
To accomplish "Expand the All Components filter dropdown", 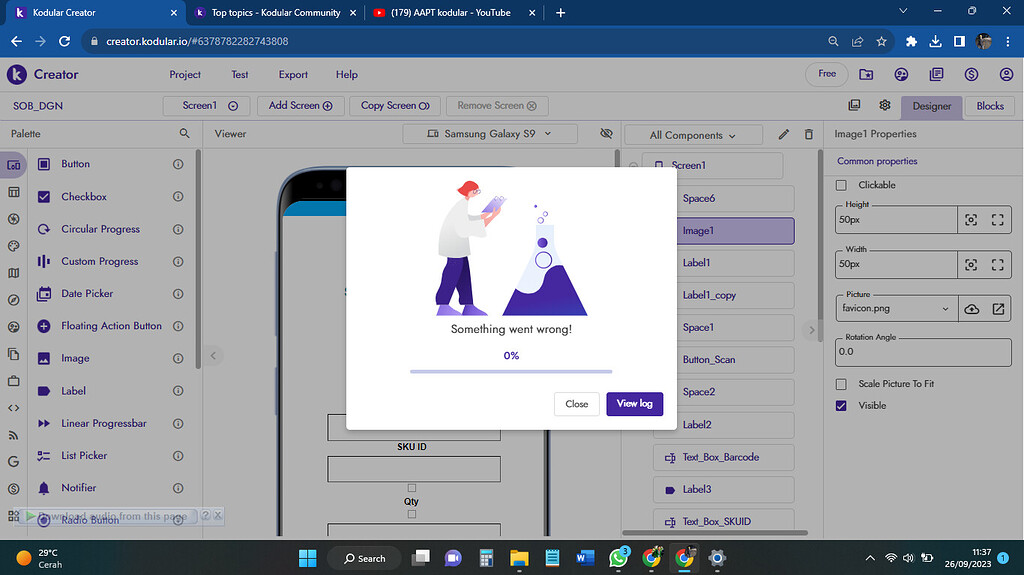I will pos(692,135).
